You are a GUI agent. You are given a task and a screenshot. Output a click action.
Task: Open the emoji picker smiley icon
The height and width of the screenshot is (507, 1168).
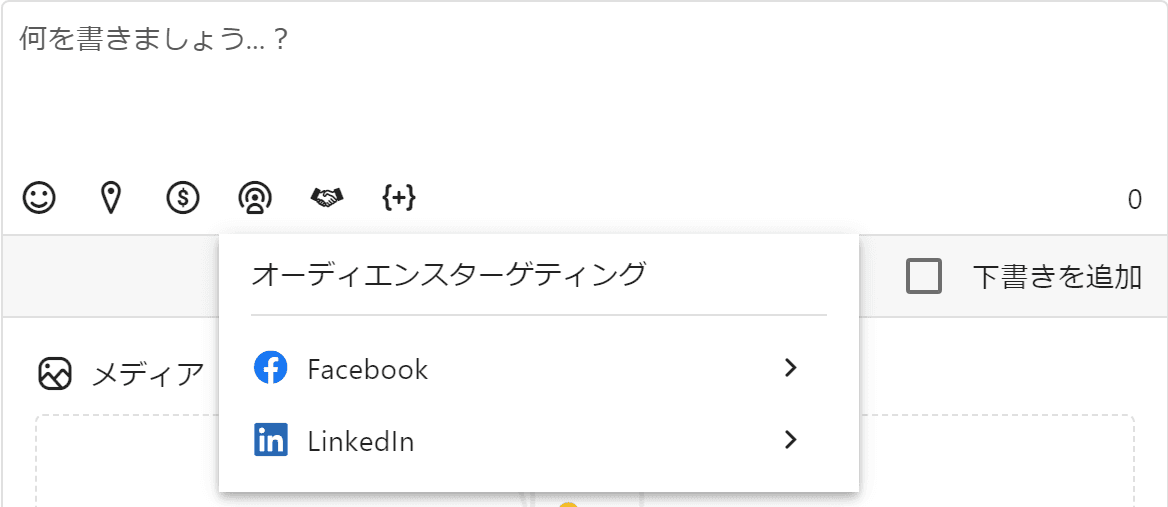[39, 198]
